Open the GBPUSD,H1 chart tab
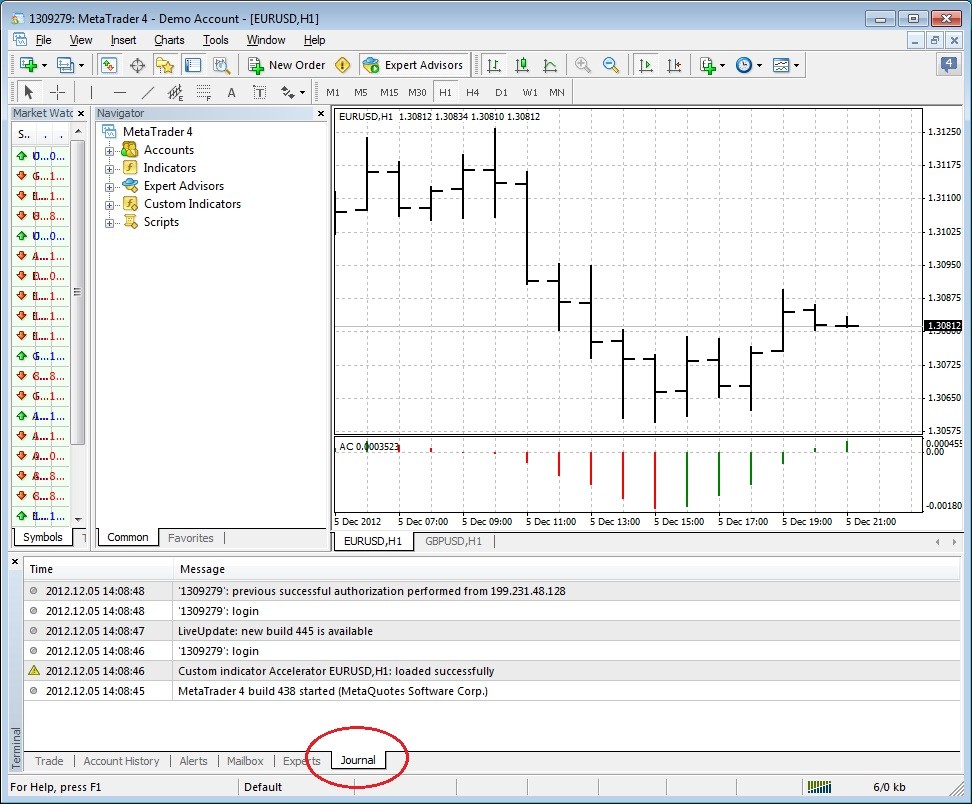Image resolution: width=972 pixels, height=804 pixels. pyautogui.click(x=453, y=541)
